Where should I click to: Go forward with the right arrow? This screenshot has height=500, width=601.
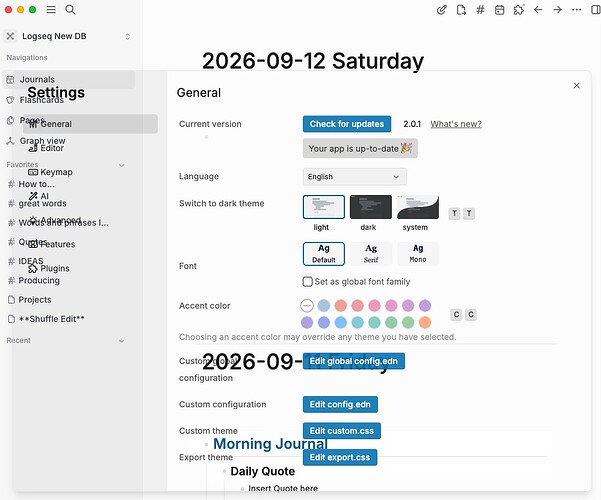click(x=557, y=10)
